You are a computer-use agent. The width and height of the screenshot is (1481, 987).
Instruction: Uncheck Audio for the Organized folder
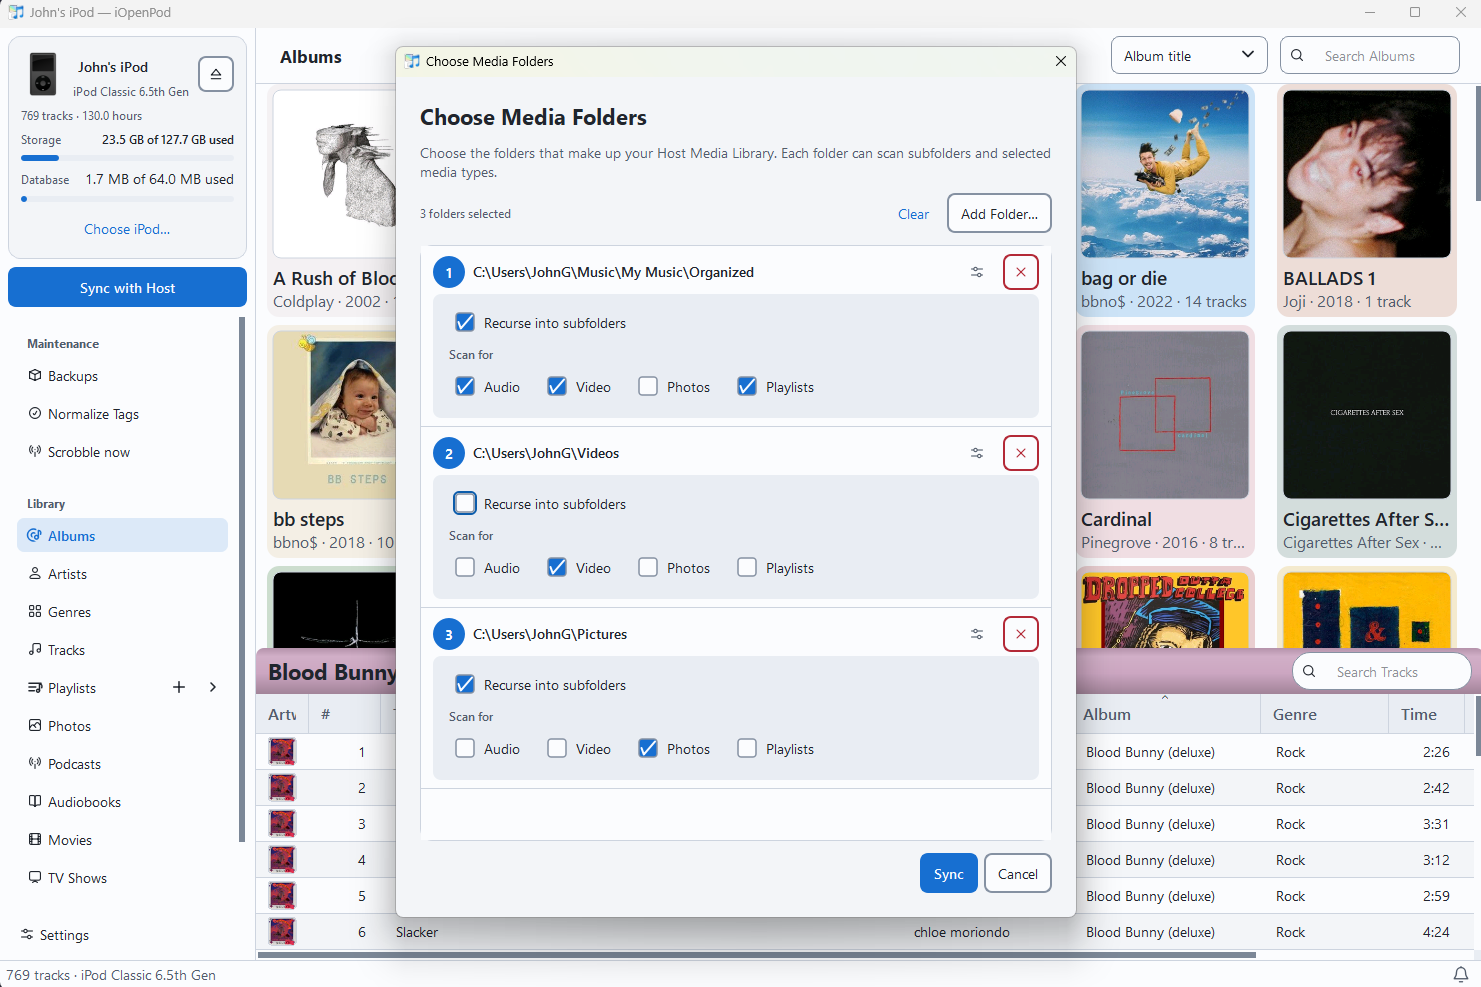(465, 387)
